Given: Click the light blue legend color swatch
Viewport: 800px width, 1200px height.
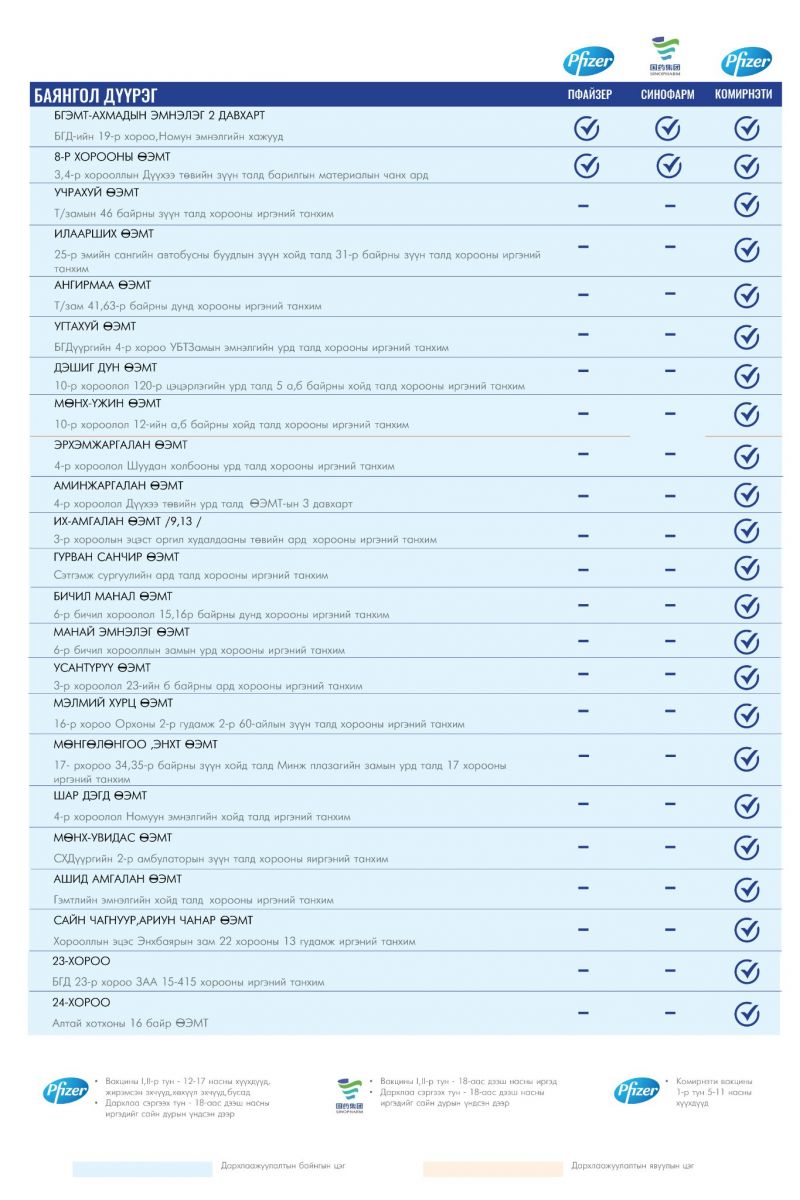Looking at the screenshot, I should (142, 1168).
